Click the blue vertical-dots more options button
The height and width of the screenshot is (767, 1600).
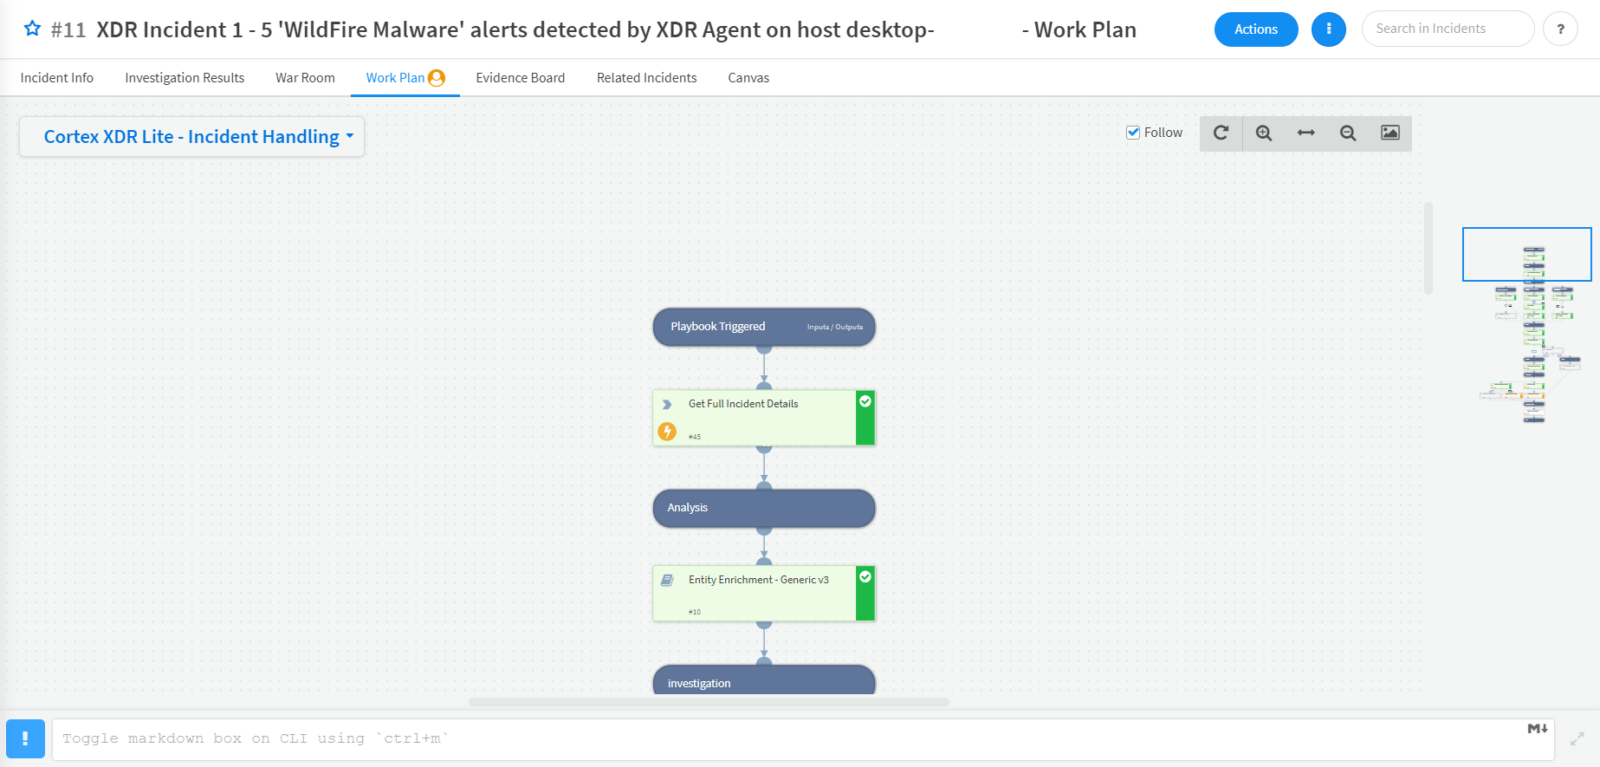pos(1328,29)
